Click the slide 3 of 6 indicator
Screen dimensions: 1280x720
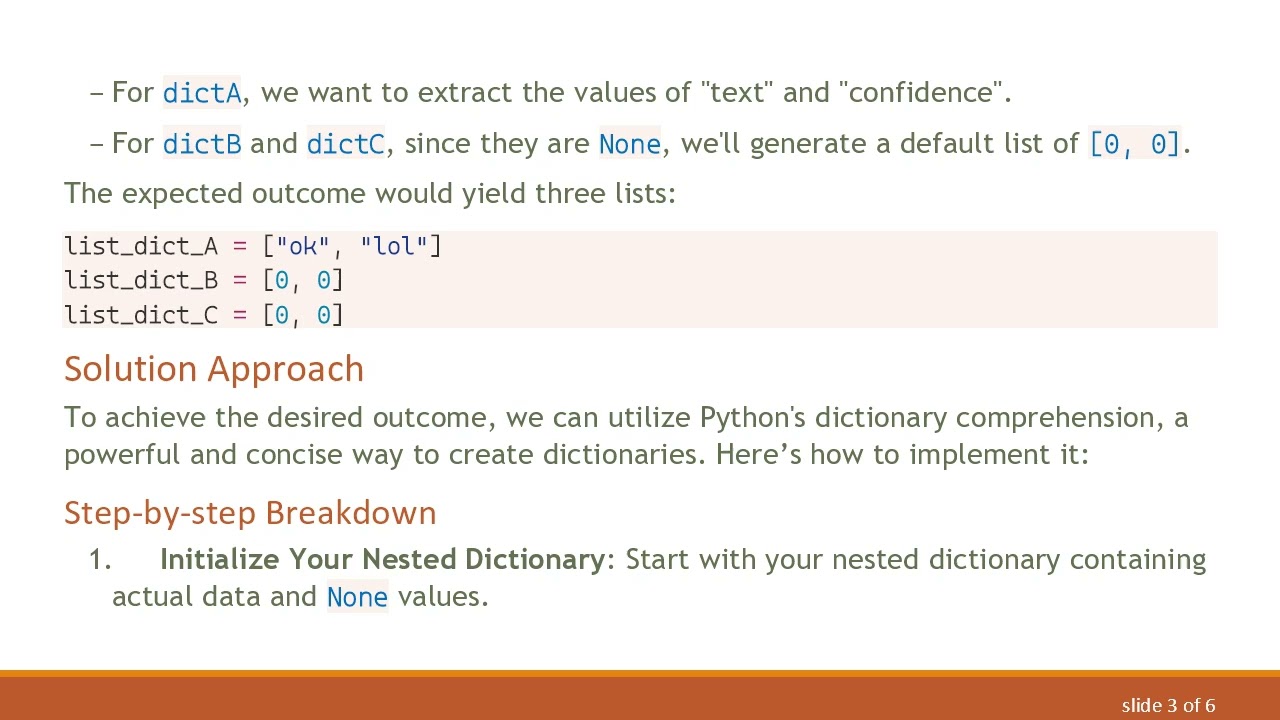click(1168, 706)
